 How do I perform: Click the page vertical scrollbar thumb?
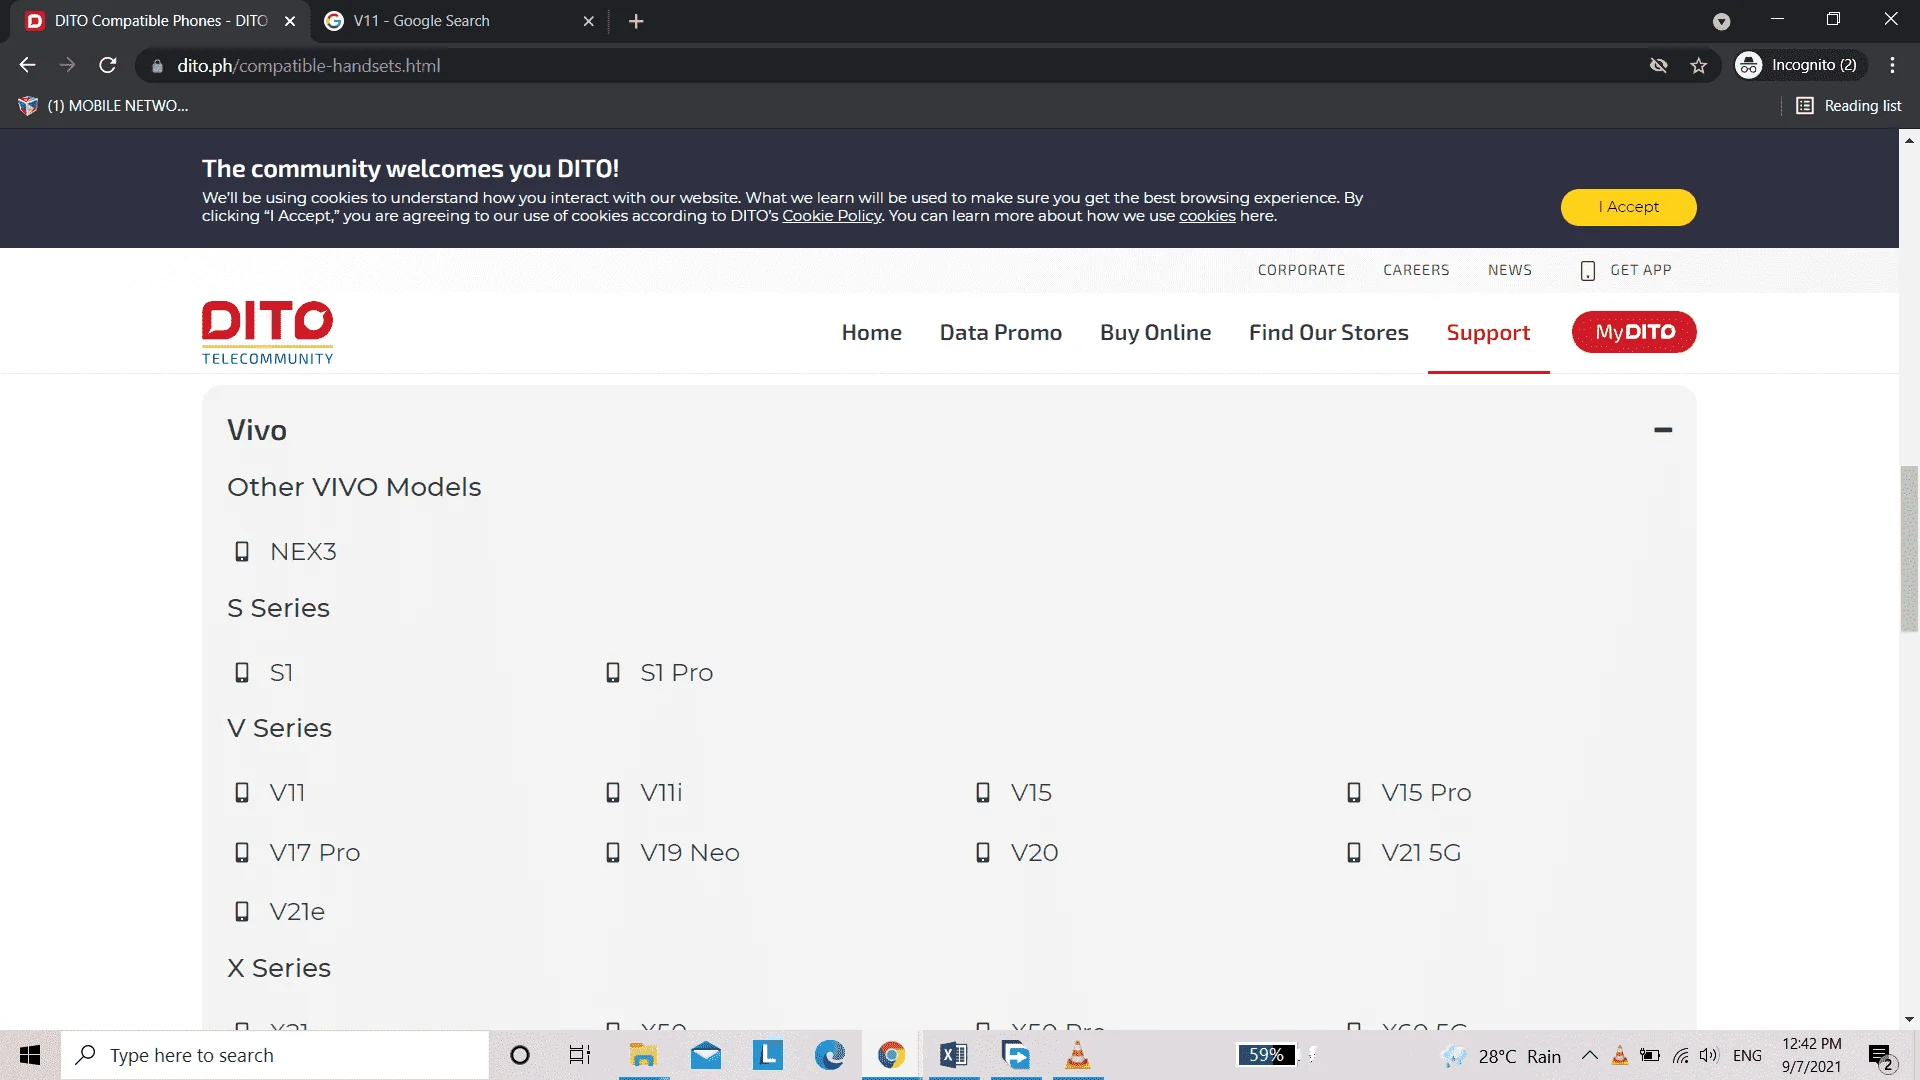tap(1909, 549)
